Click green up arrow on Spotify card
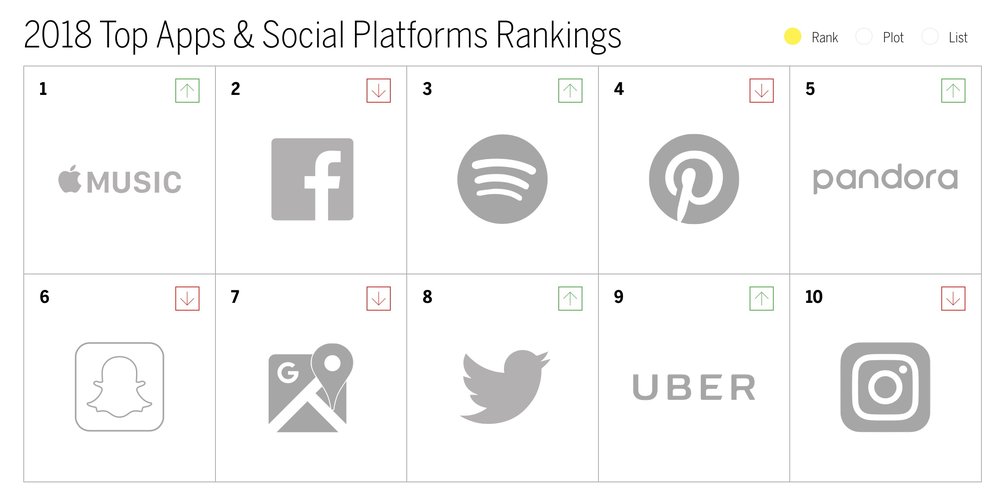The image size is (1000, 491). (570, 91)
